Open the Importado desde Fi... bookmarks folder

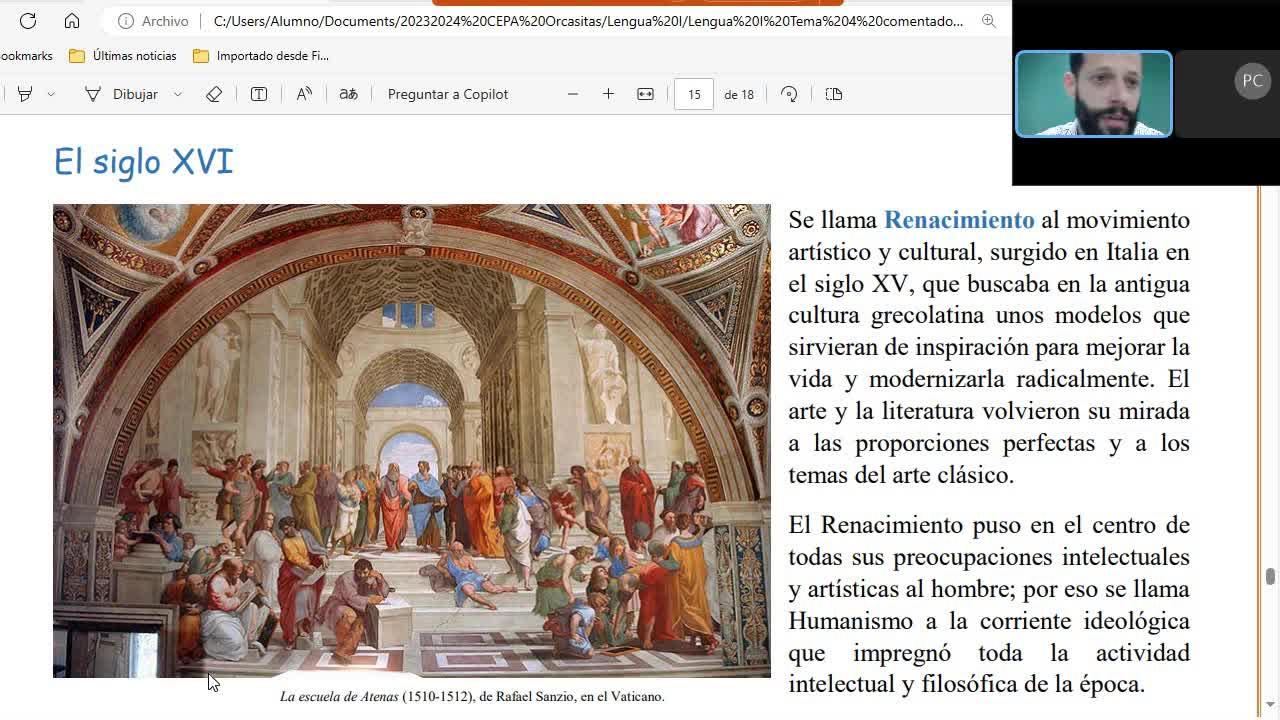coord(261,56)
